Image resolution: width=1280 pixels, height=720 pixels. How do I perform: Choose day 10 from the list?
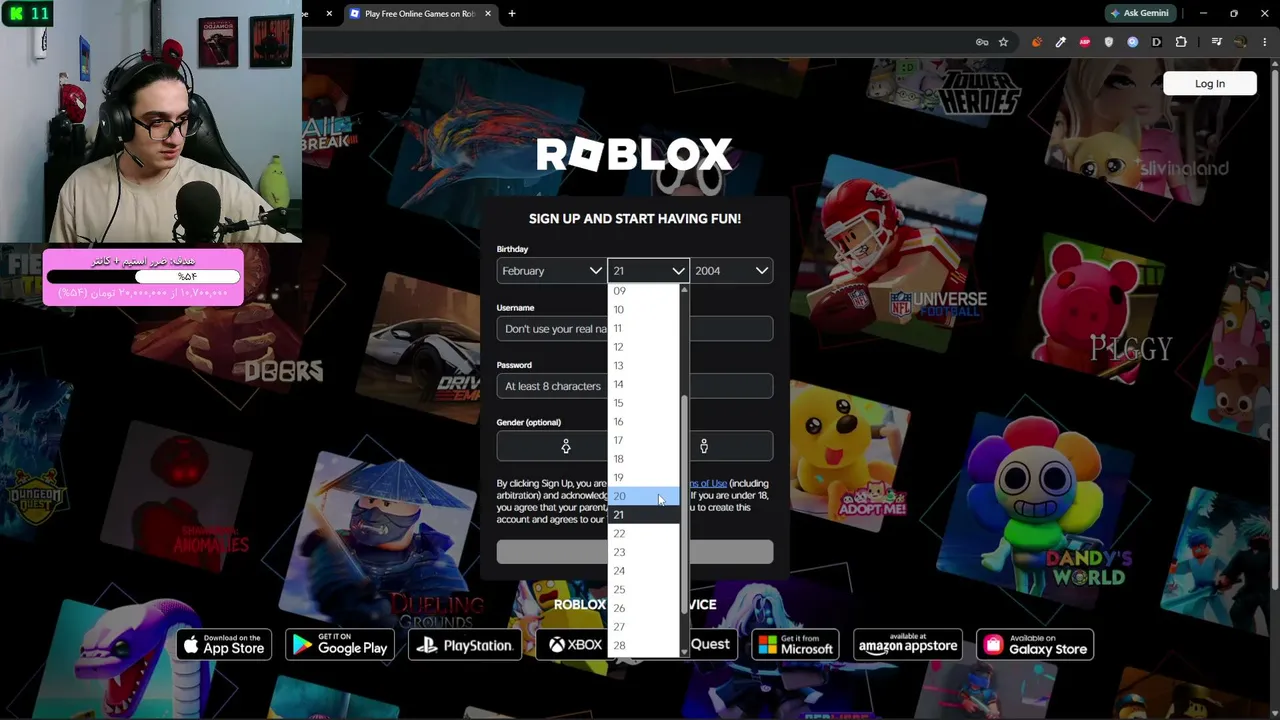644,309
